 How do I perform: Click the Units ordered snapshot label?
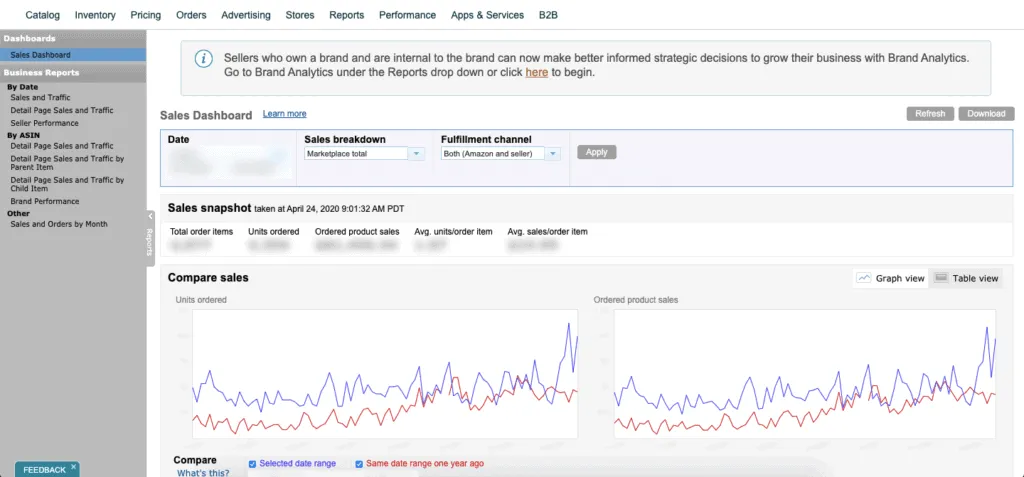(274, 231)
